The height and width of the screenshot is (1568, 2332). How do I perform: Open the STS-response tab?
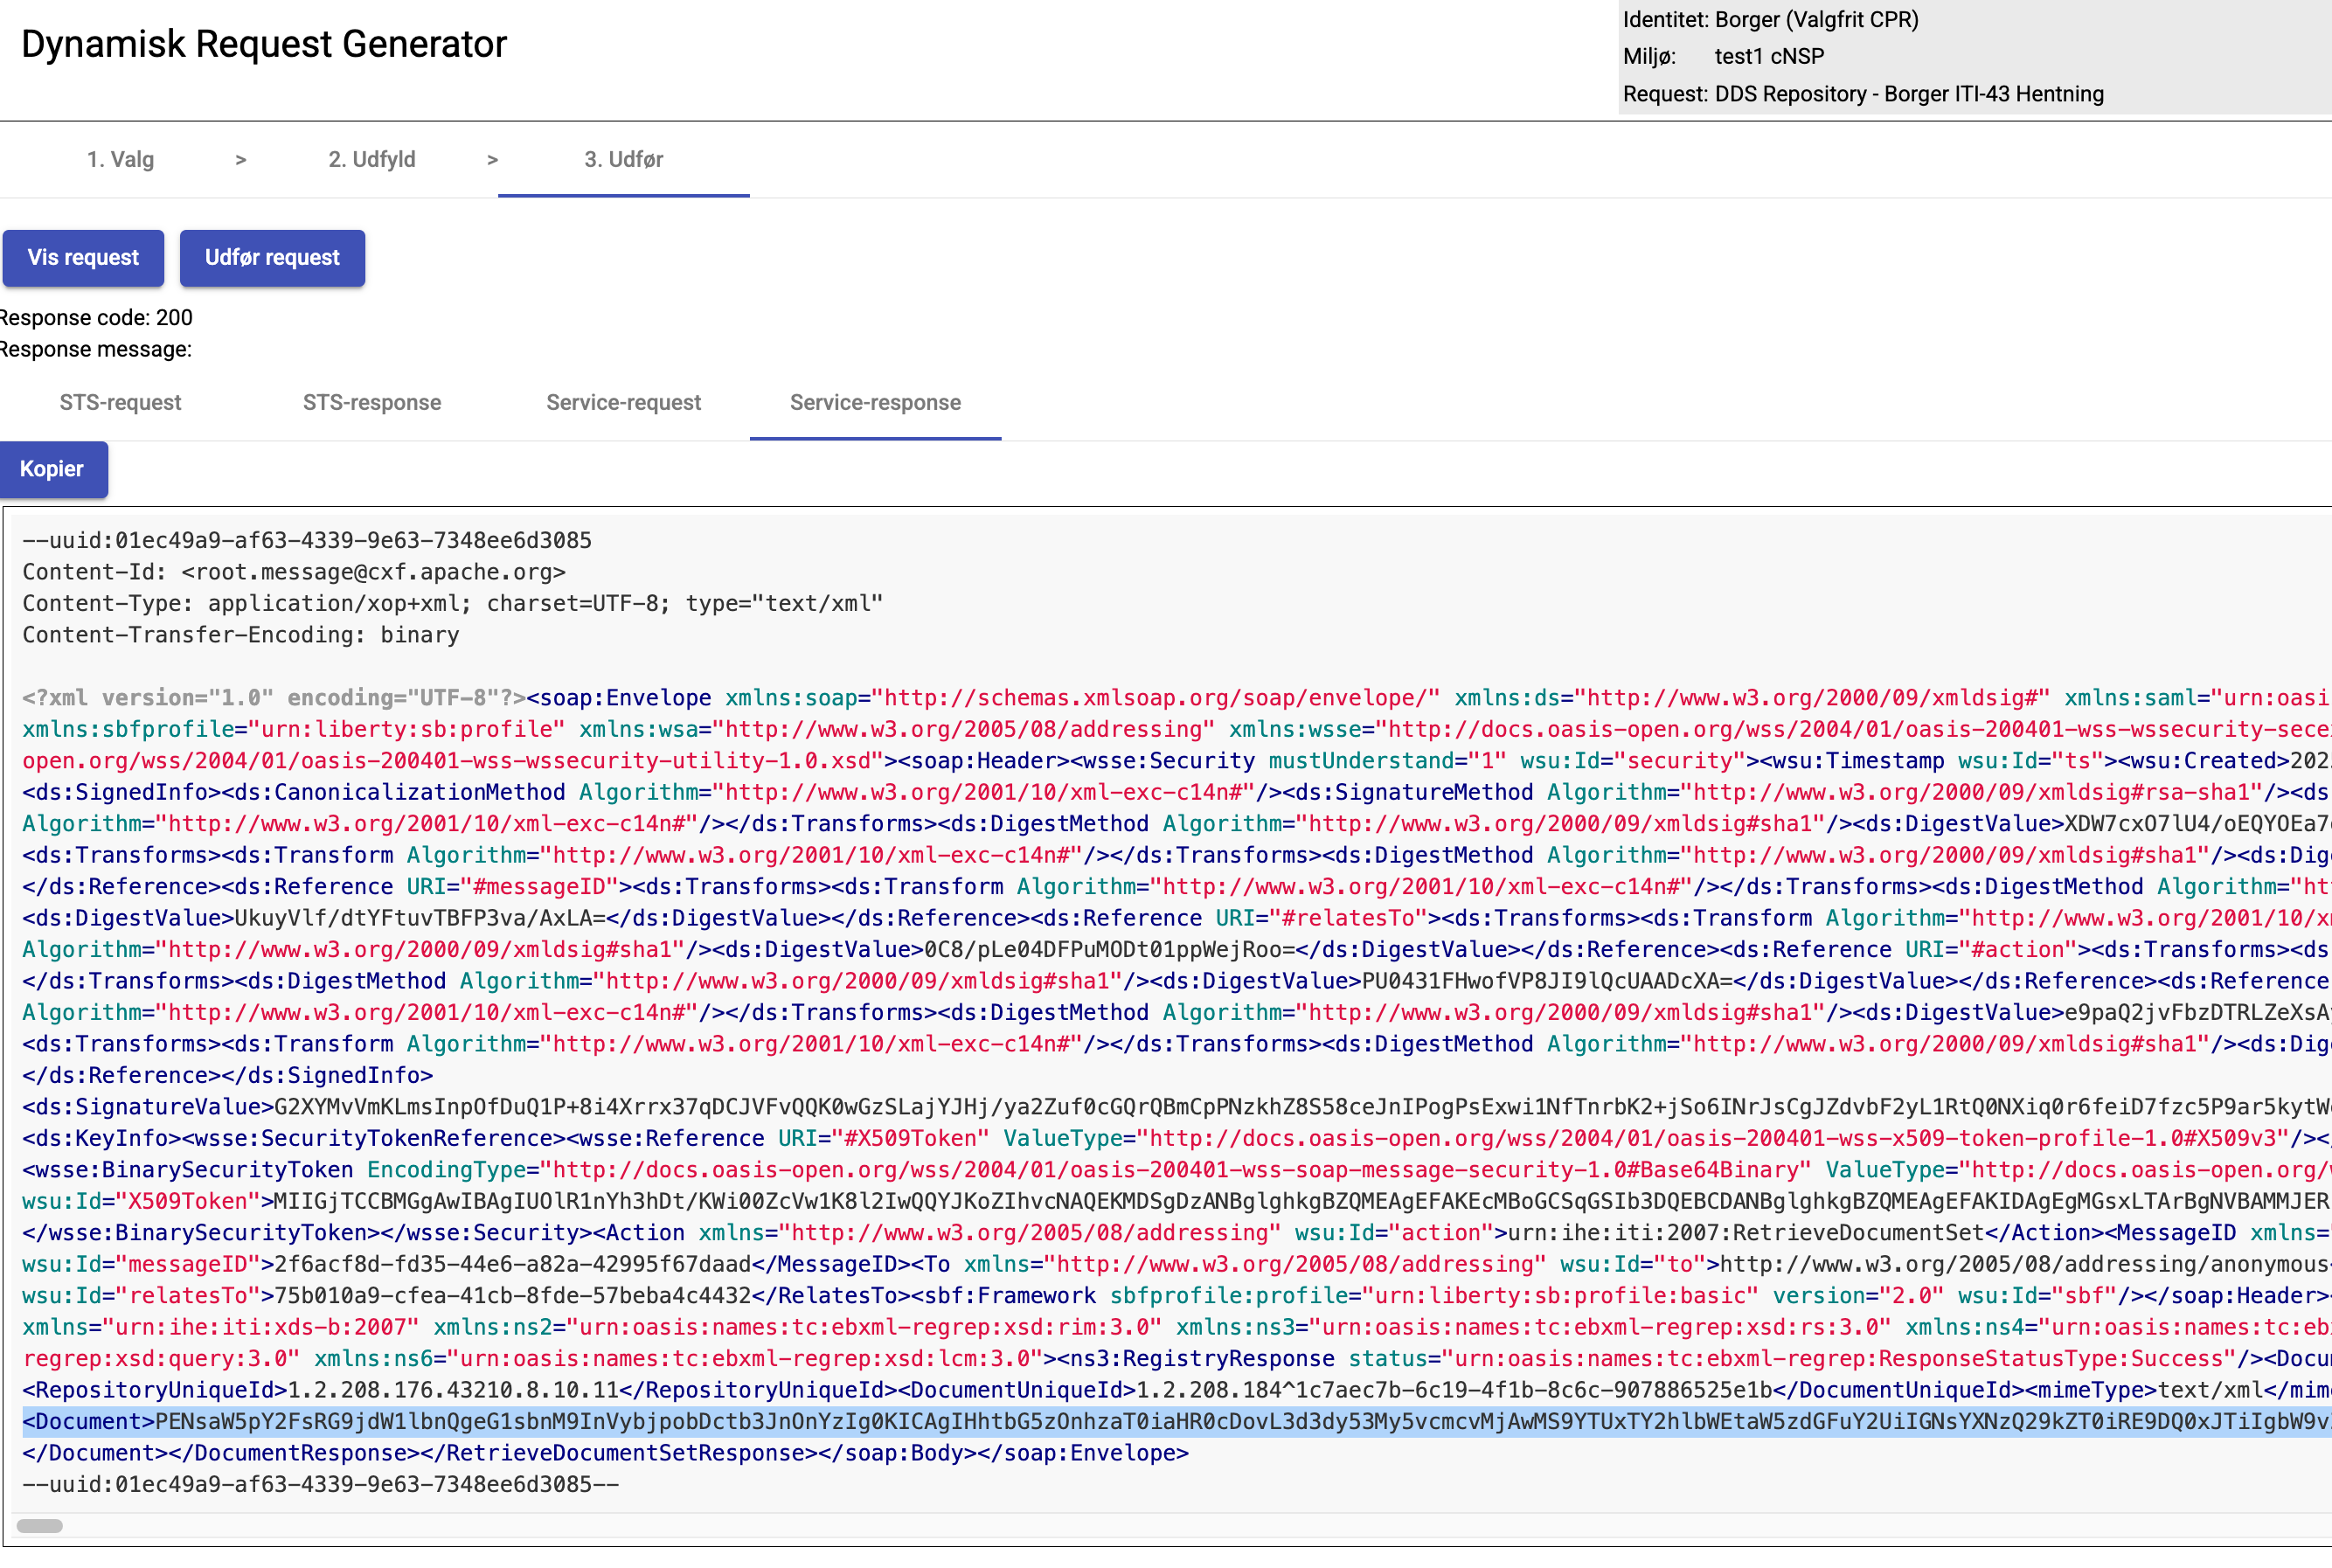(x=371, y=403)
